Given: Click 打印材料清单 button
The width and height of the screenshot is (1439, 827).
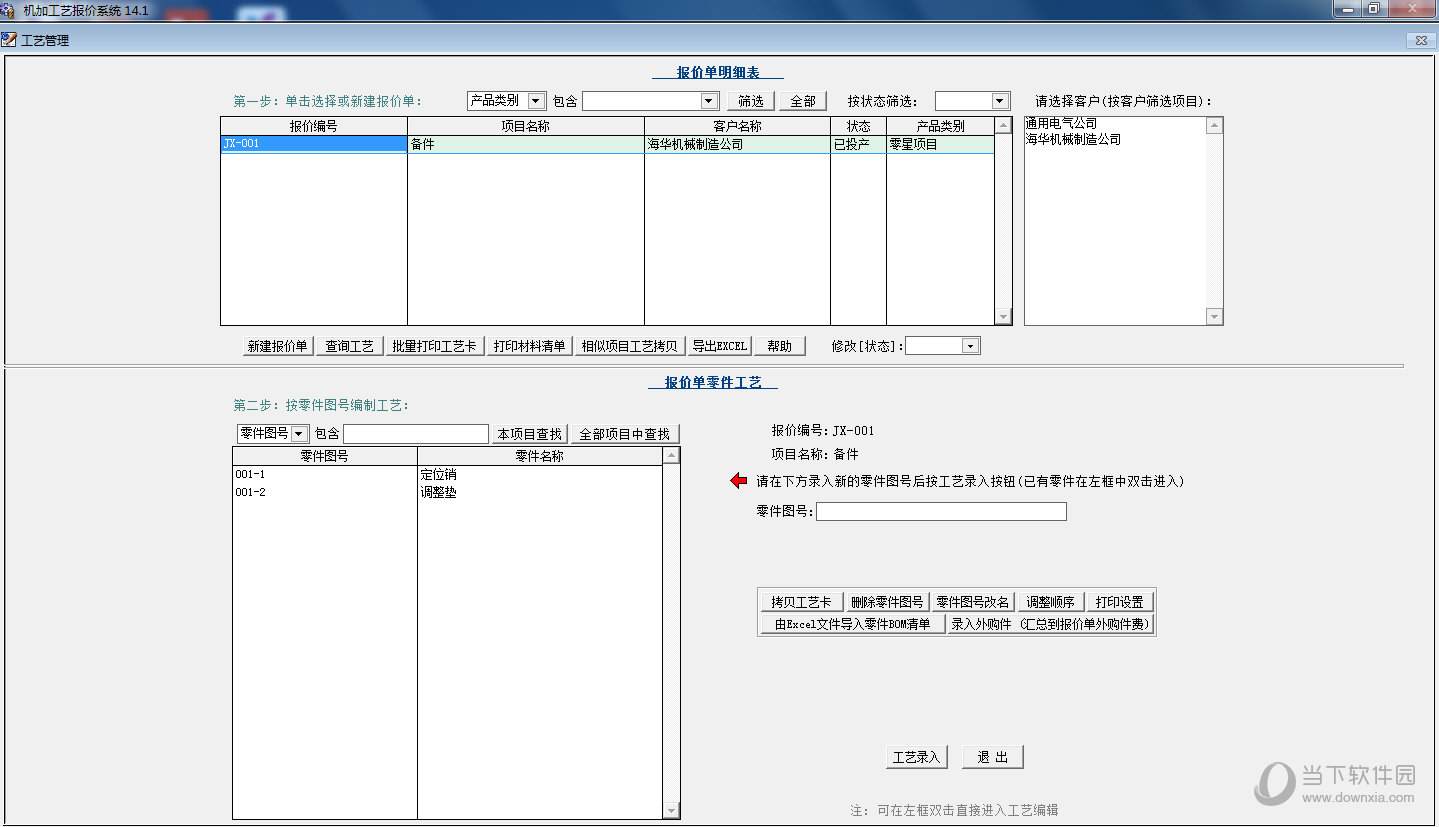Looking at the screenshot, I should 529,346.
